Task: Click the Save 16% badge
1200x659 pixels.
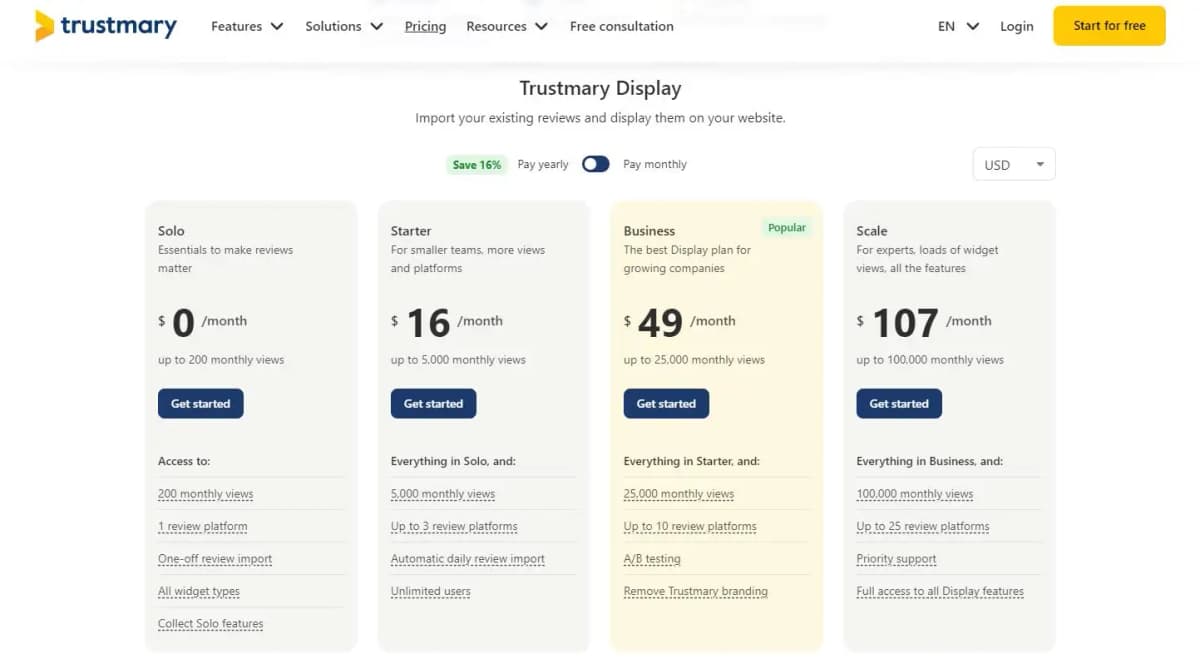Action: point(477,165)
